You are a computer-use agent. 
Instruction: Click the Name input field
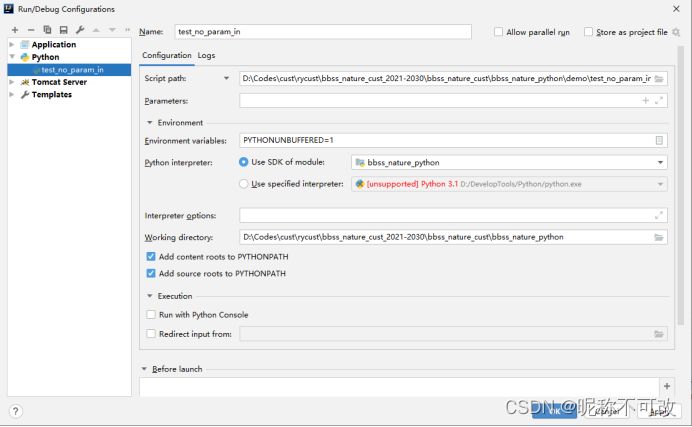tap(322, 32)
